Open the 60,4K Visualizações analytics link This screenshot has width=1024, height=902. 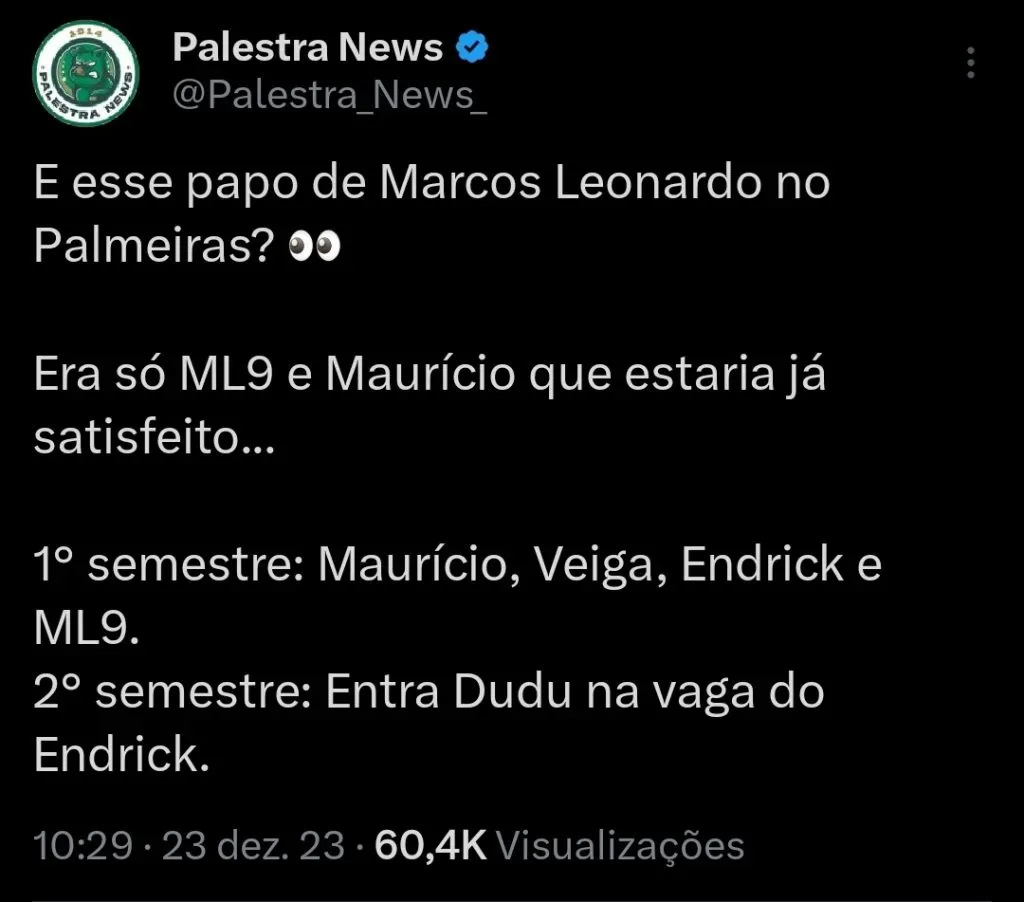(x=560, y=845)
